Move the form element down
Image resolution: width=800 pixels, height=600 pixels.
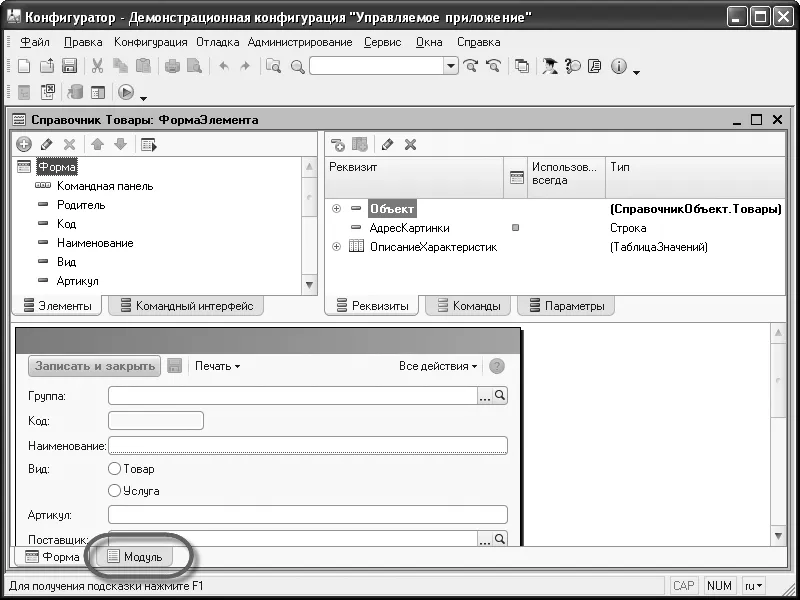click(120, 144)
